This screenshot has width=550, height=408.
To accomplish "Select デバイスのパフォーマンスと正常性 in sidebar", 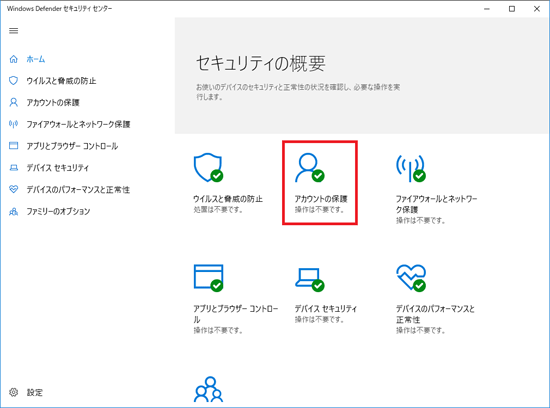I will (78, 189).
